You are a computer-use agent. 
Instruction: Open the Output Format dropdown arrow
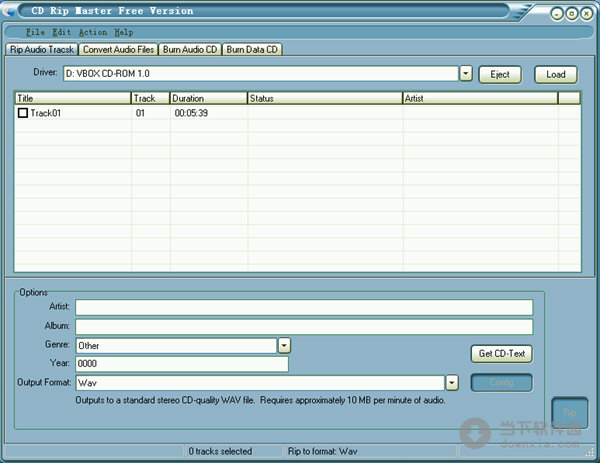click(x=452, y=382)
